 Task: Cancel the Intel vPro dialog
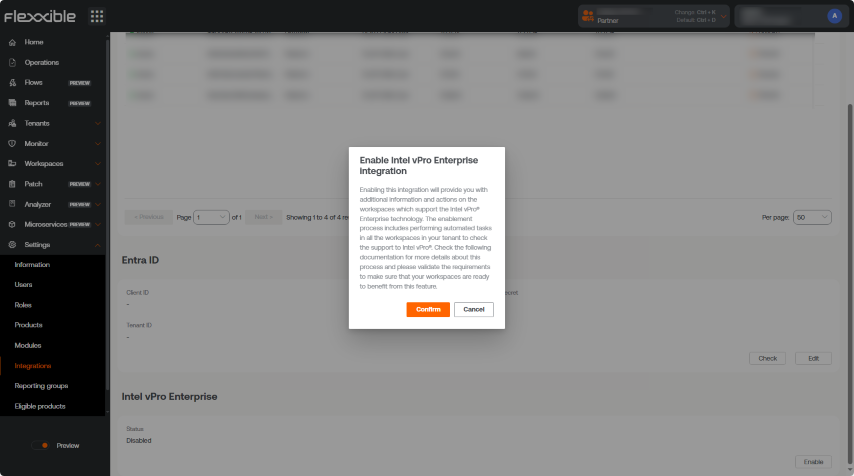[x=474, y=309]
